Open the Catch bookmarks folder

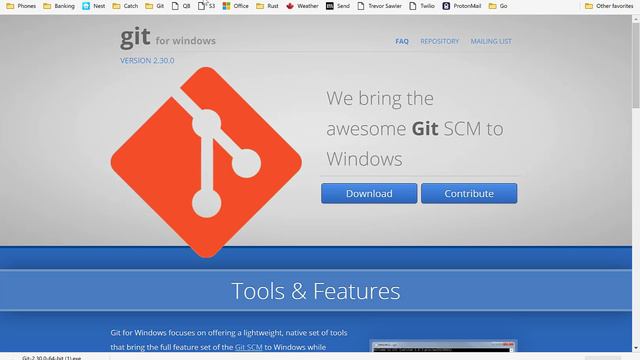click(x=125, y=6)
